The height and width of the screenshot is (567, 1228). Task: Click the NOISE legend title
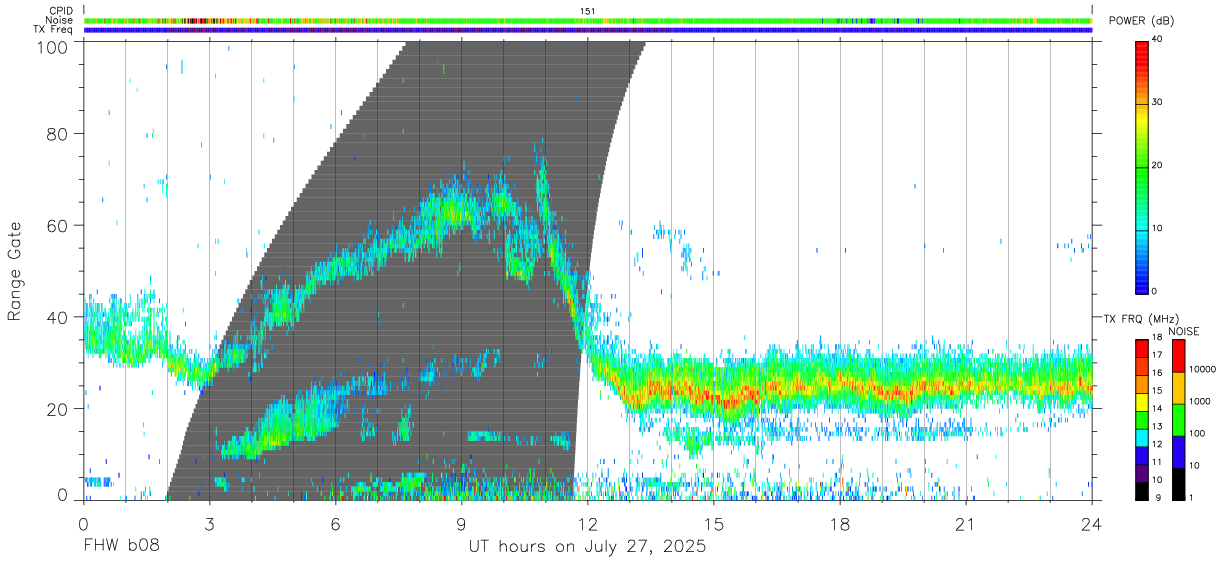(1184, 331)
